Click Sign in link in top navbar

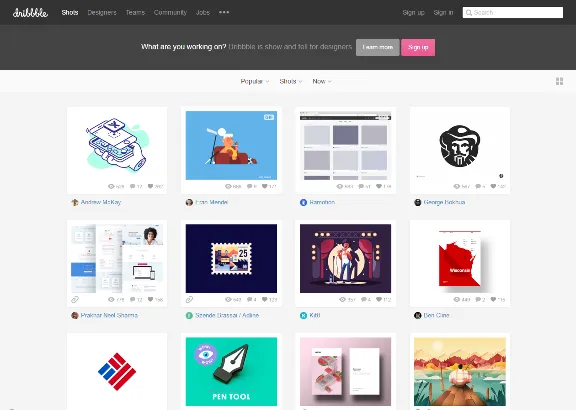coord(443,12)
